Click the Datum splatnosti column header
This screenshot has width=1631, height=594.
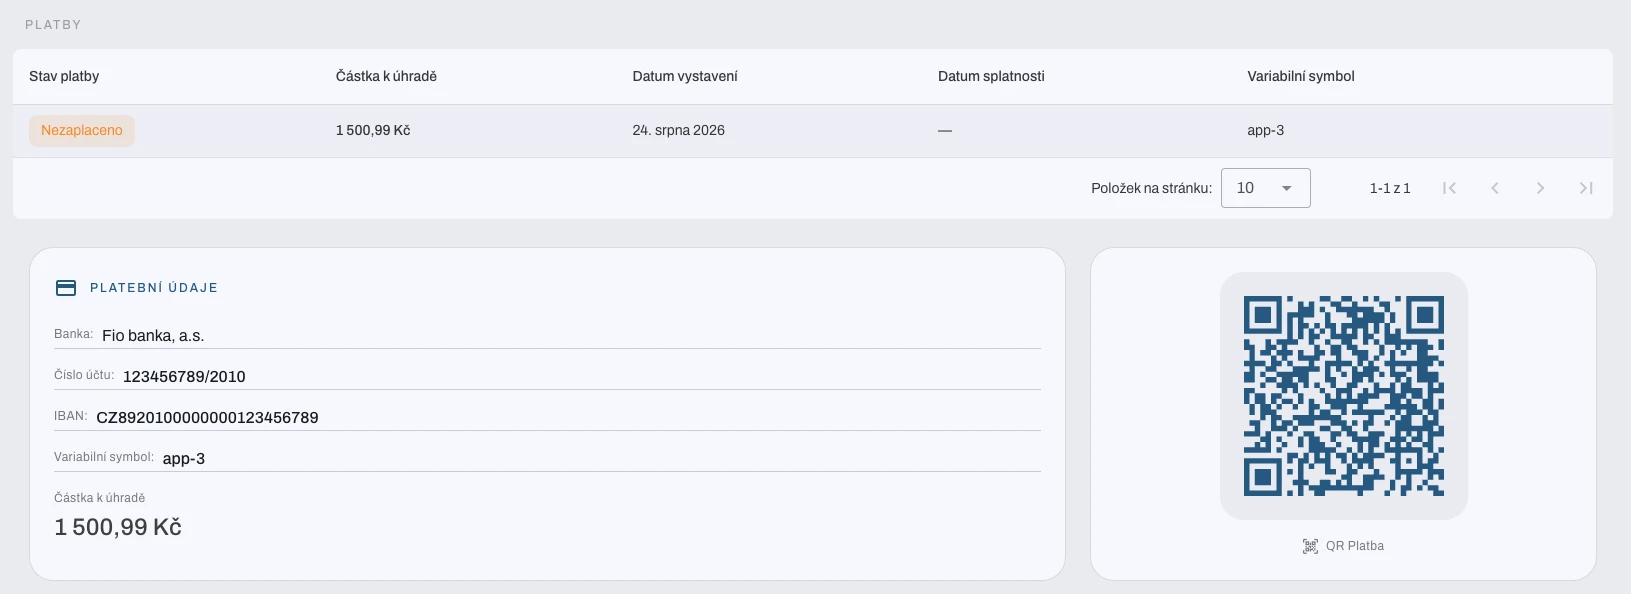[x=991, y=76]
